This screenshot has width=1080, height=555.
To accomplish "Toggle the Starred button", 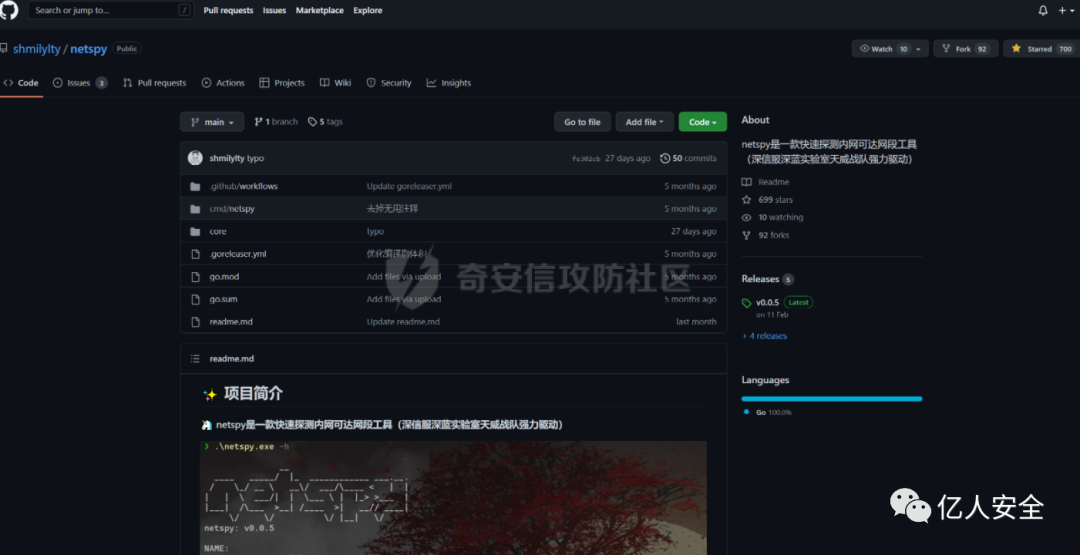I will 1041,49.
